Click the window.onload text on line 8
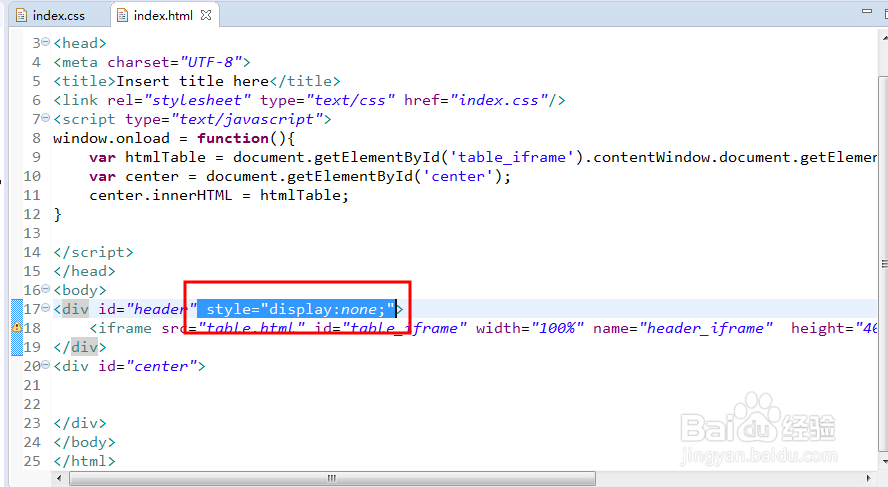Image resolution: width=888 pixels, height=487 pixels. (112, 138)
